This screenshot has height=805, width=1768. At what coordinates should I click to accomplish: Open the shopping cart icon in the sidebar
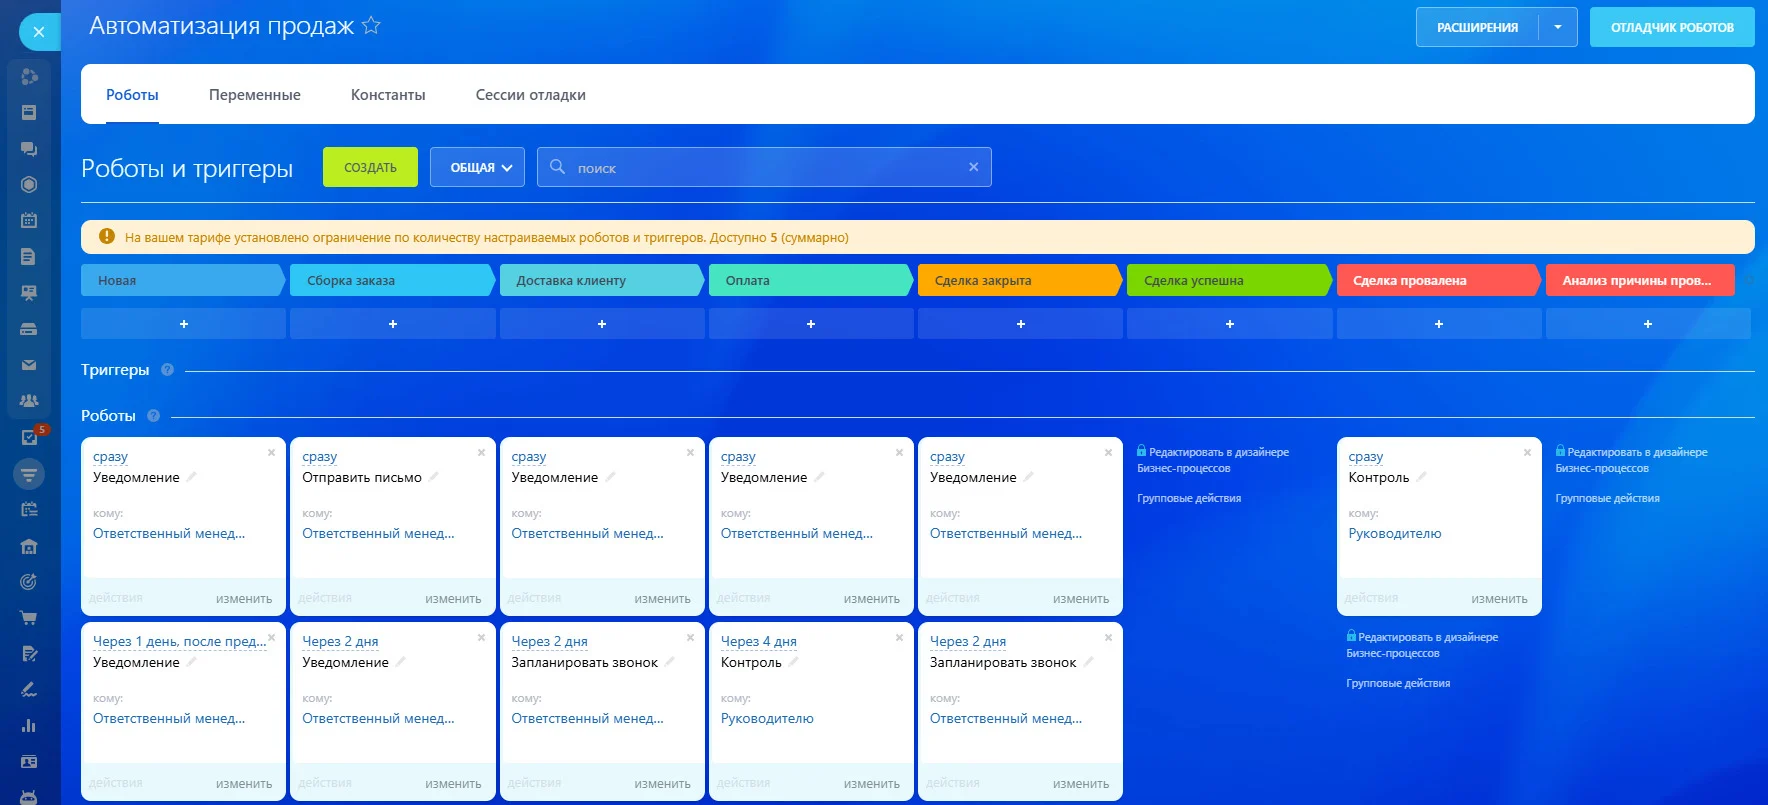pyautogui.click(x=29, y=618)
